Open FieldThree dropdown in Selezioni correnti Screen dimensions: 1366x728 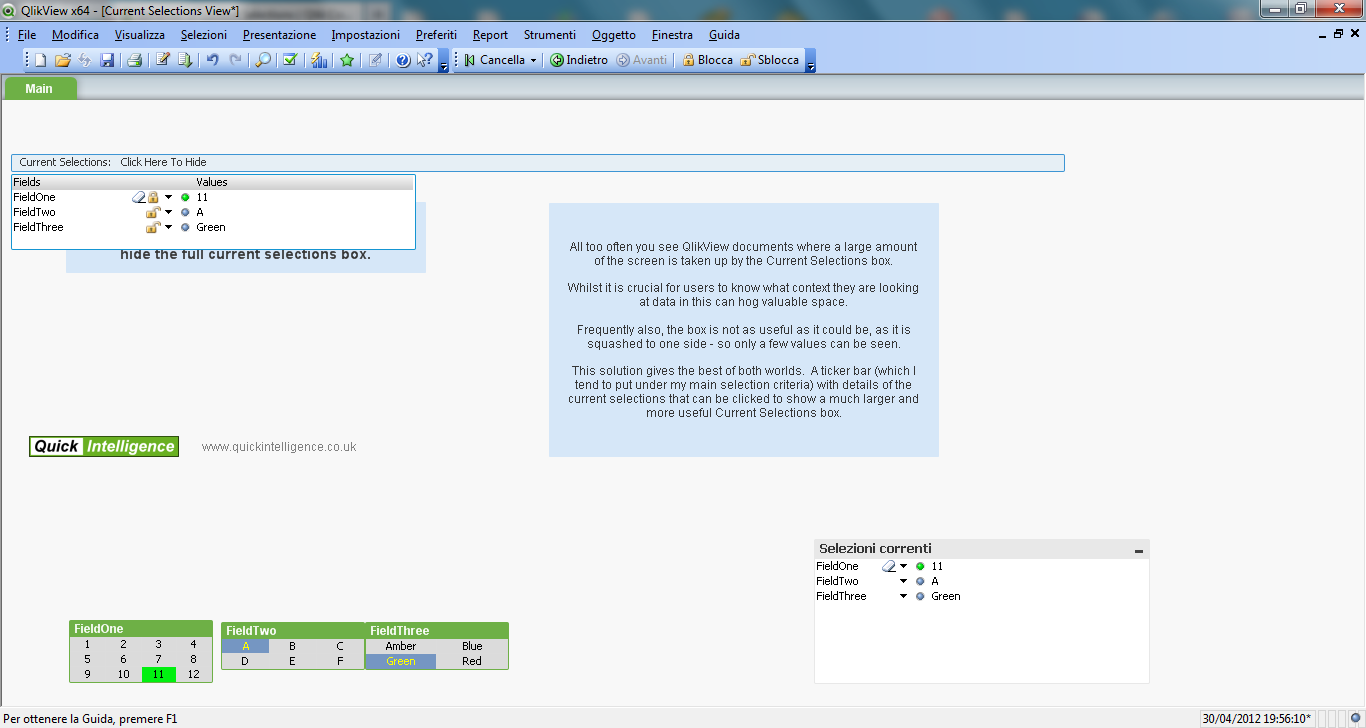(x=903, y=596)
